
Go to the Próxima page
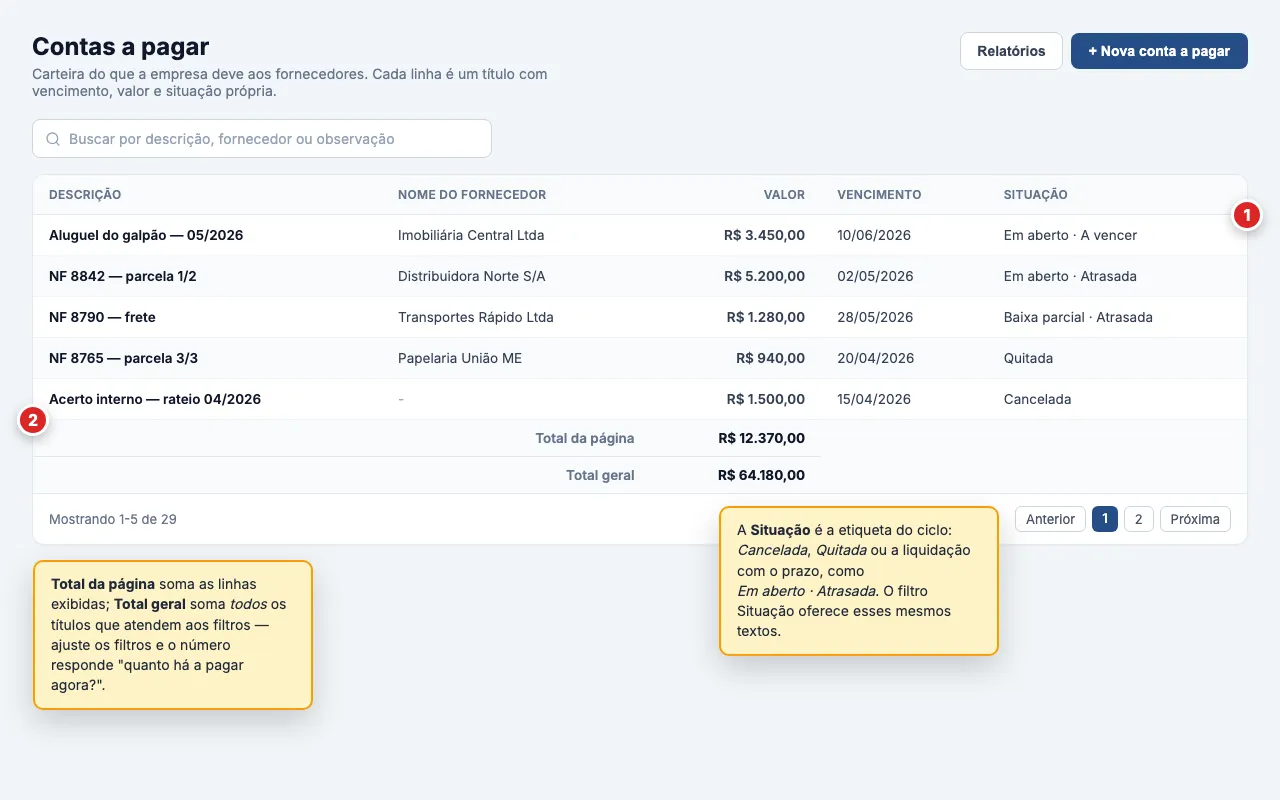point(1195,519)
